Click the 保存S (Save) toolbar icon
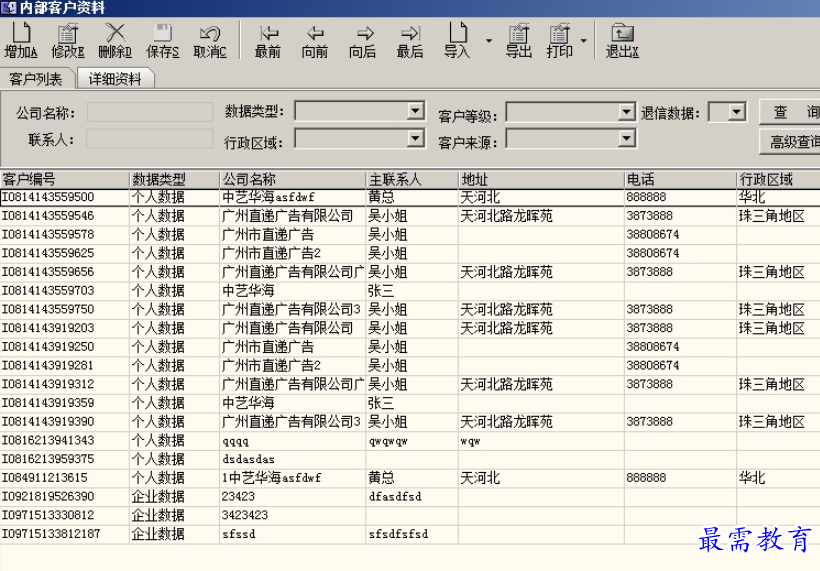 point(163,40)
